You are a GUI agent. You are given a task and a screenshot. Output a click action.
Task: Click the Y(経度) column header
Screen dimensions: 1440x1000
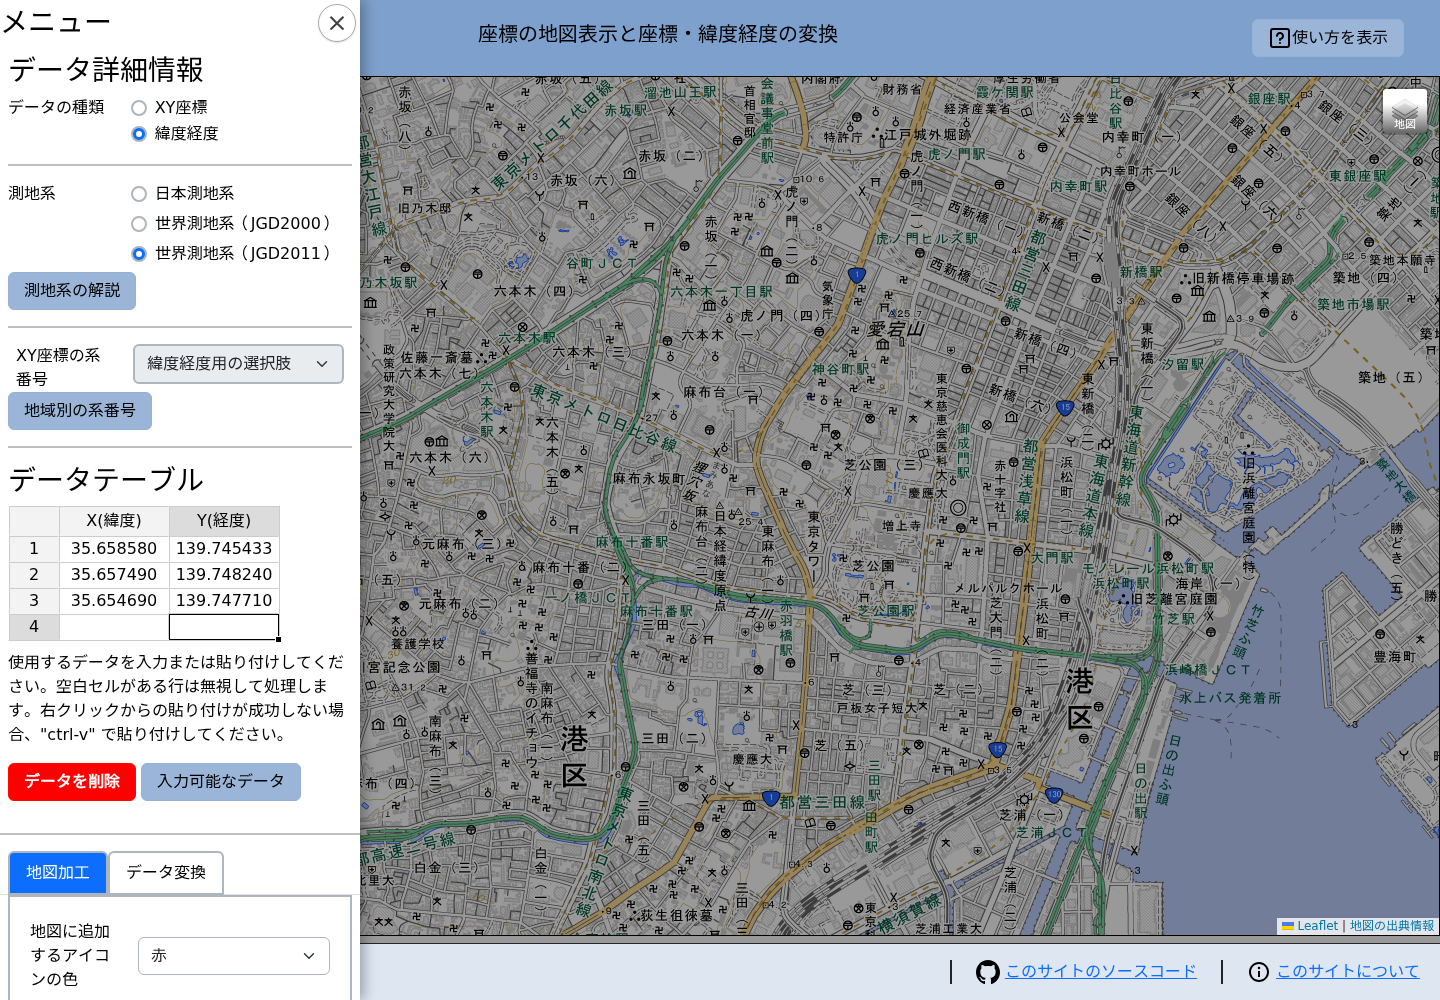[x=224, y=521]
